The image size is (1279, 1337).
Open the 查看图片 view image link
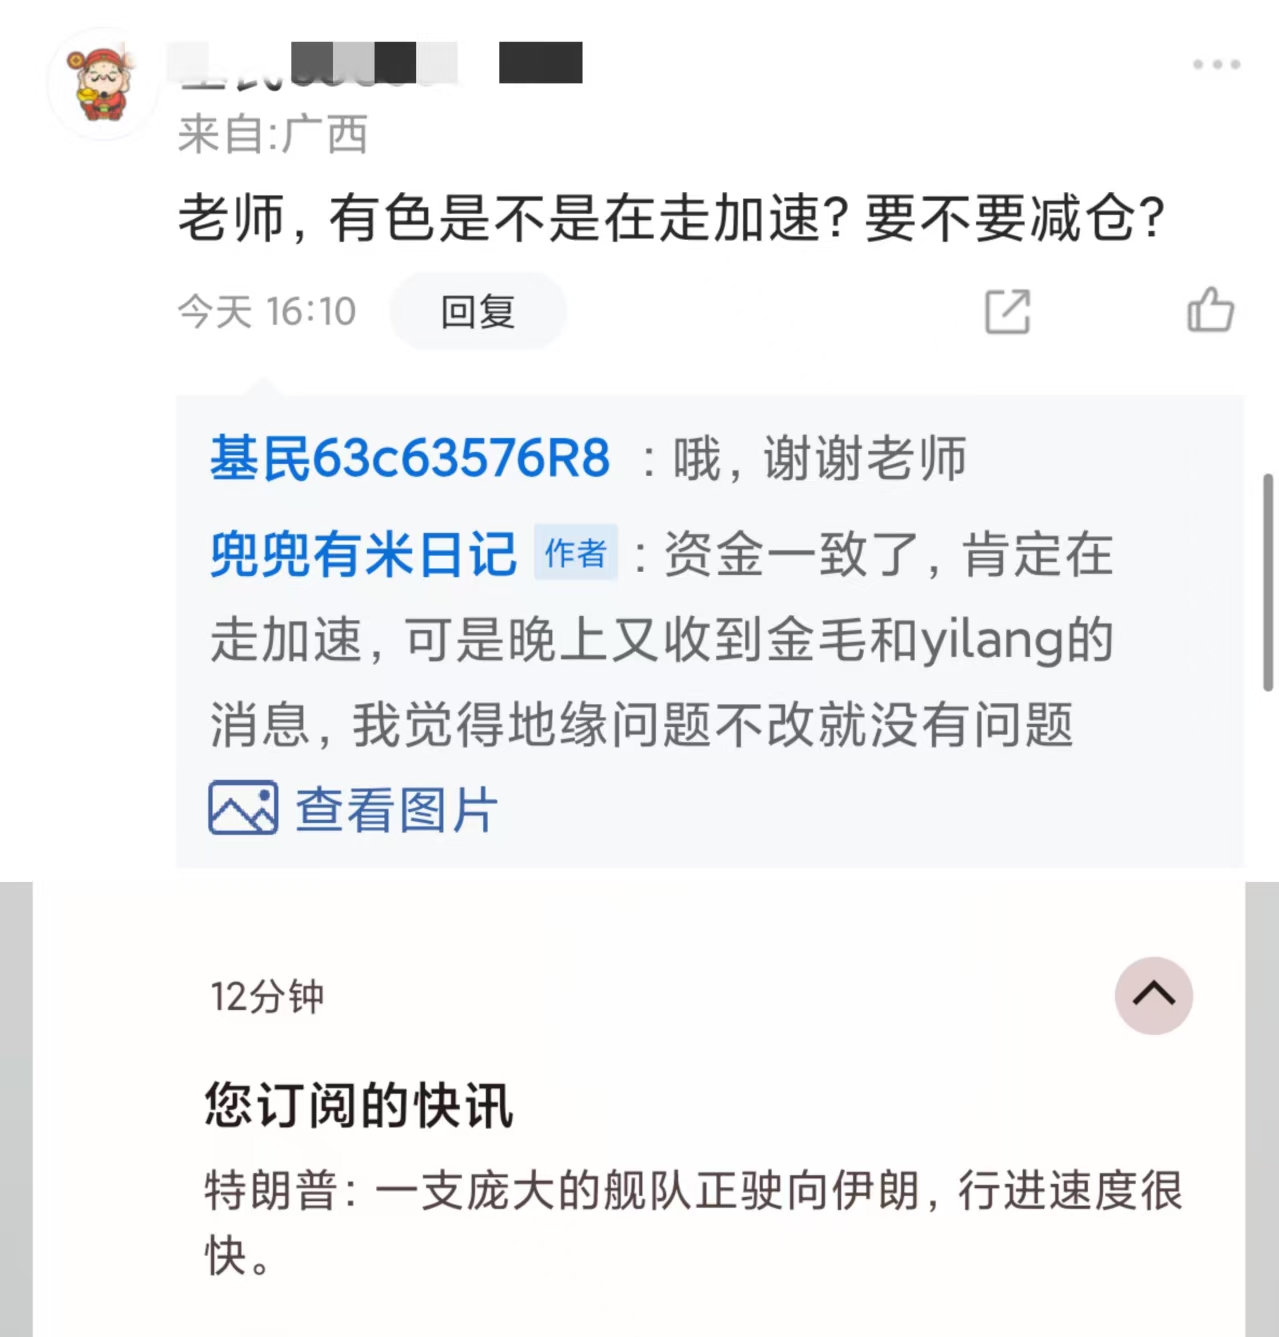pyautogui.click(x=397, y=809)
